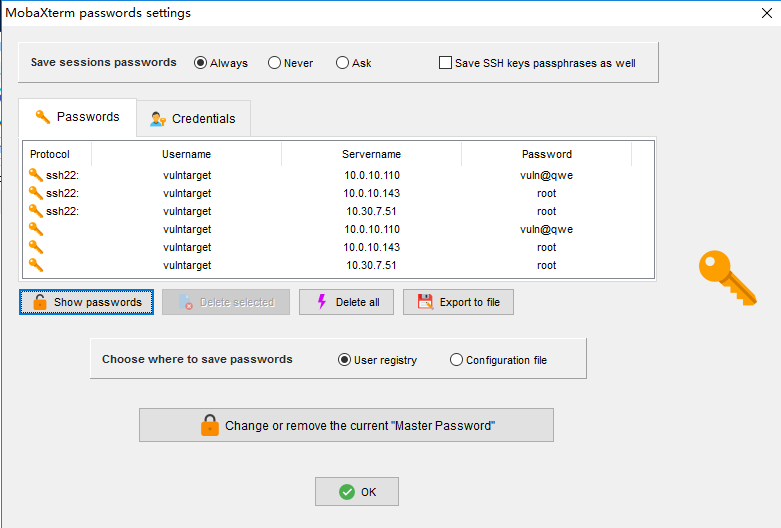
Task: Click servername 10.30.7.51 in the ssh22 row
Action: 372,211
